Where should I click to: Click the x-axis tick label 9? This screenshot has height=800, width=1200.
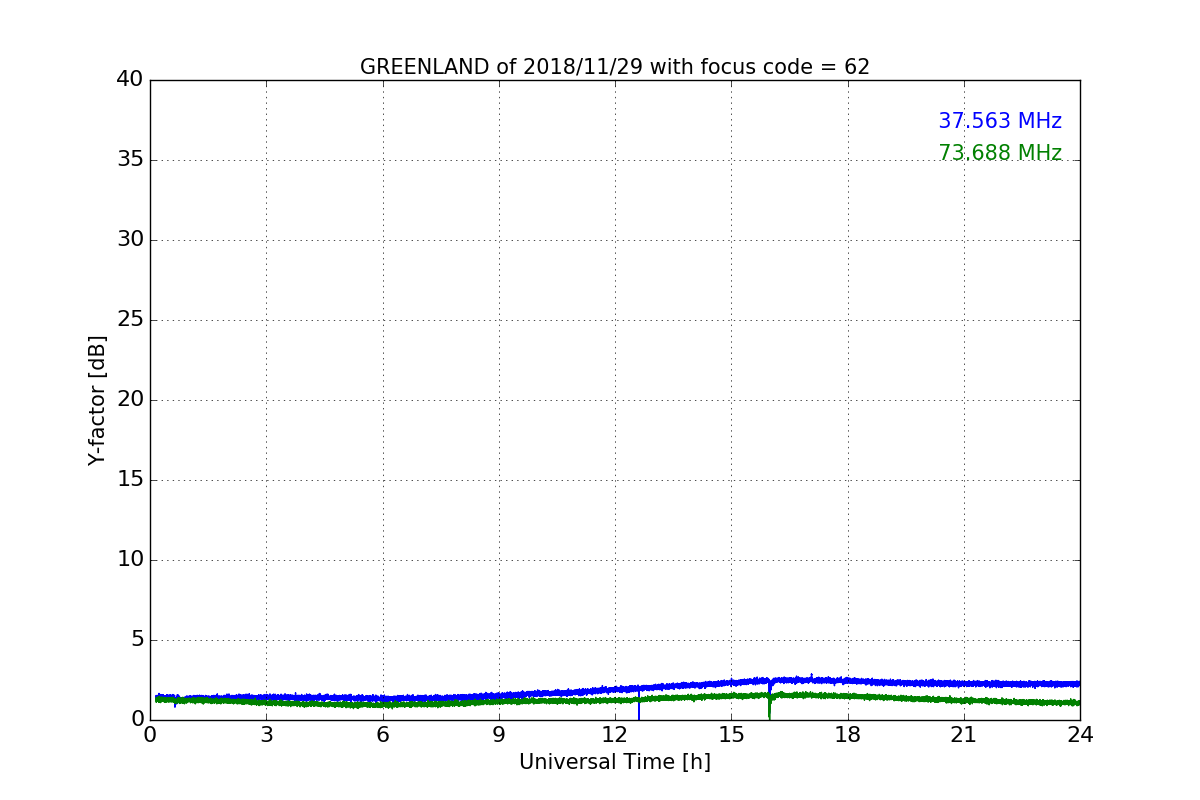tap(499, 735)
